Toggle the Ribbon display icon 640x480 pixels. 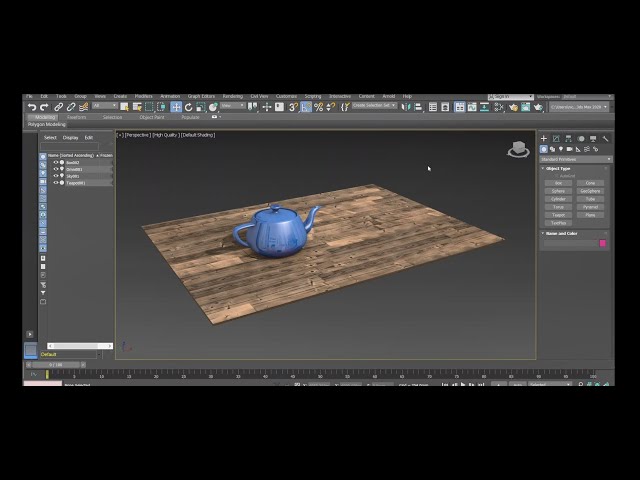tap(460, 107)
